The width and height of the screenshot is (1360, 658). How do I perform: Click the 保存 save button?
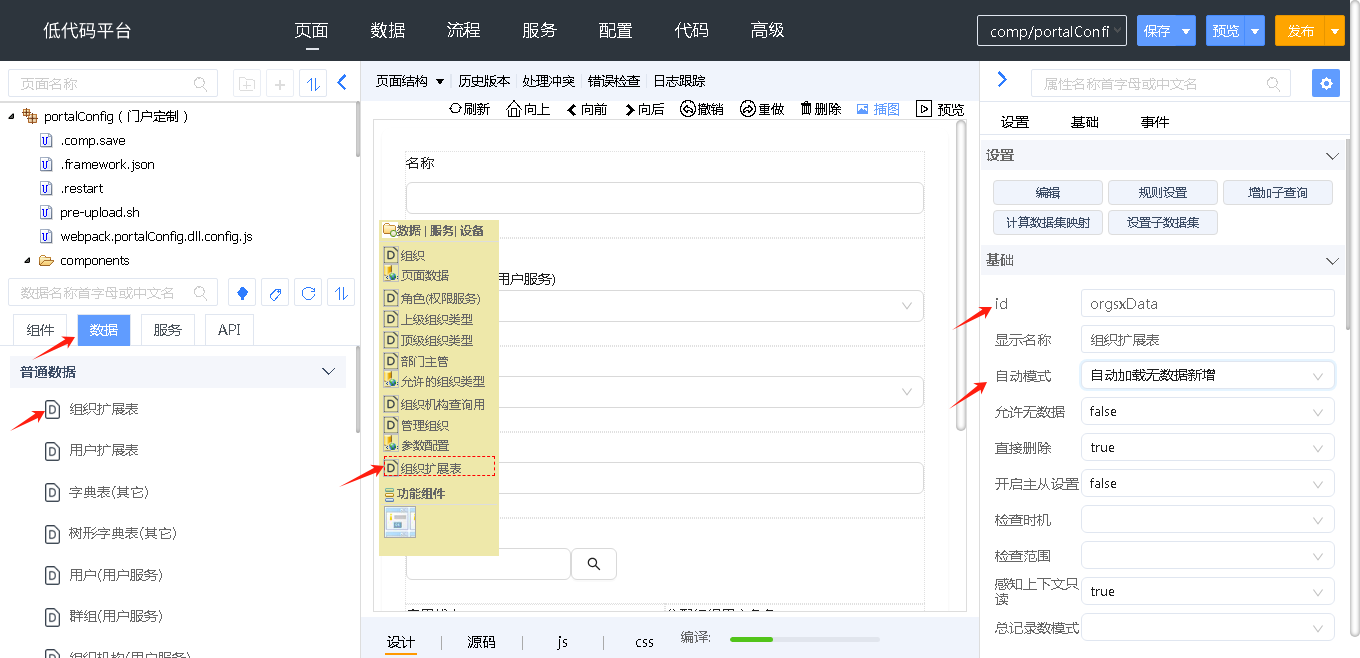point(1157,31)
